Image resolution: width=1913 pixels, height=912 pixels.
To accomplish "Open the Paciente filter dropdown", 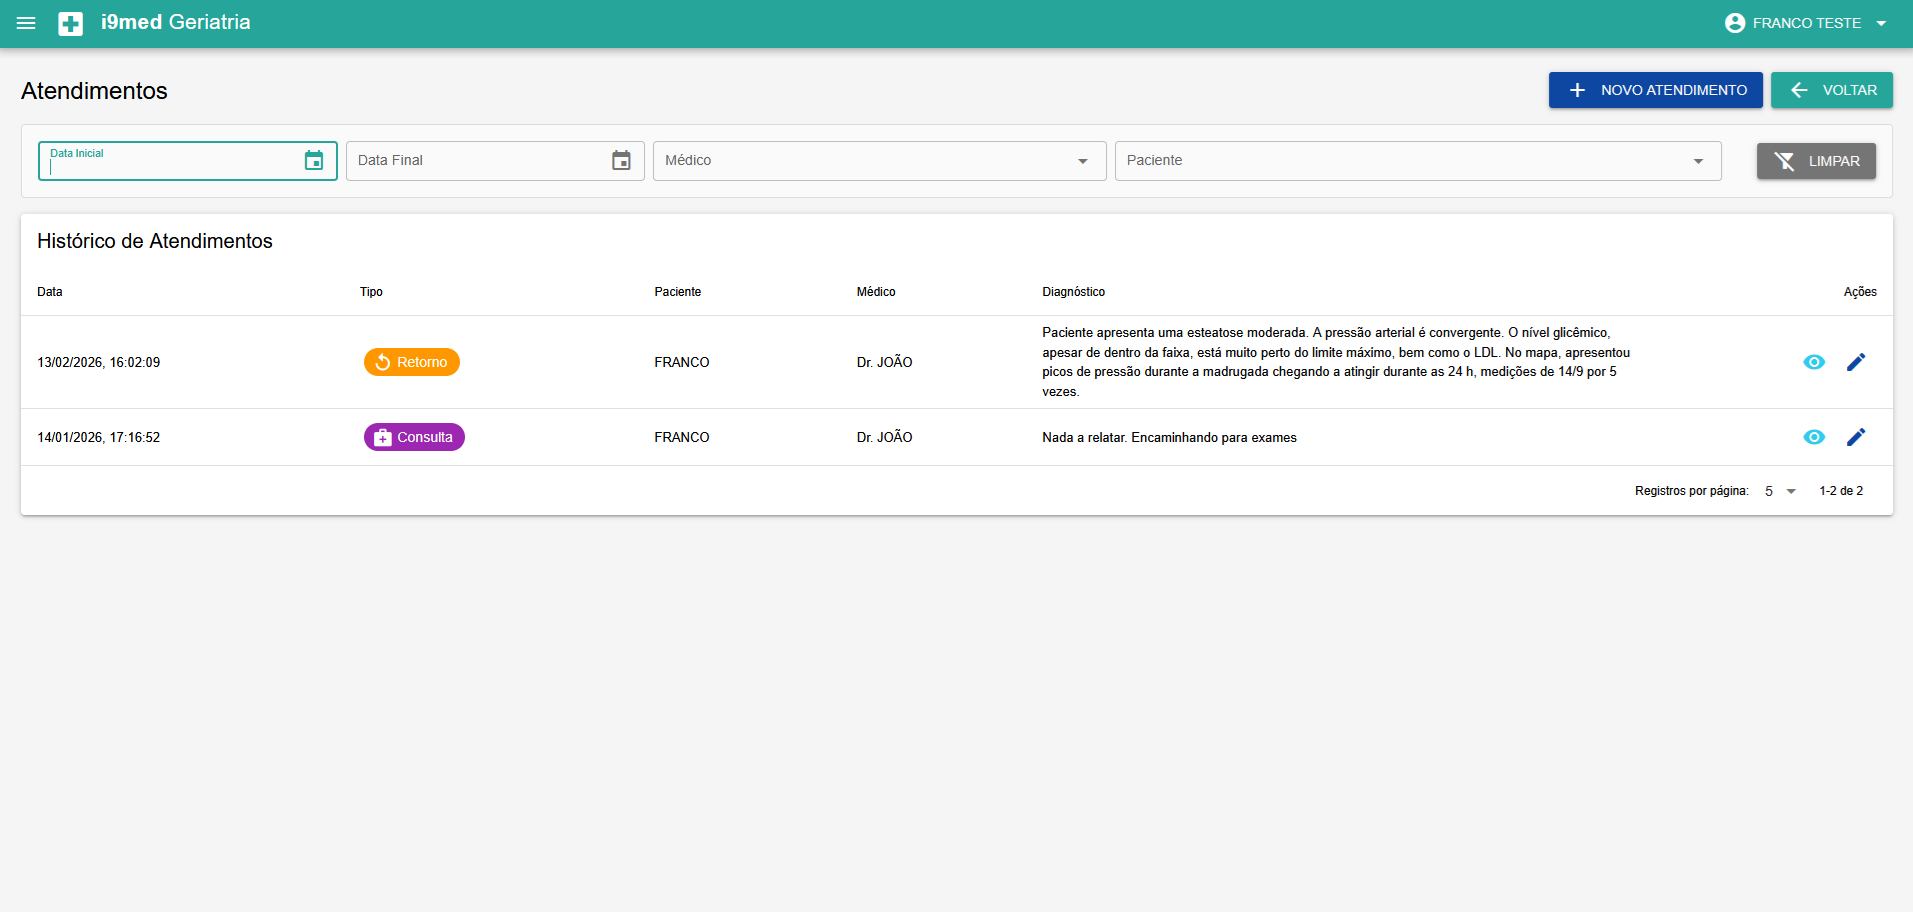I will [1418, 161].
